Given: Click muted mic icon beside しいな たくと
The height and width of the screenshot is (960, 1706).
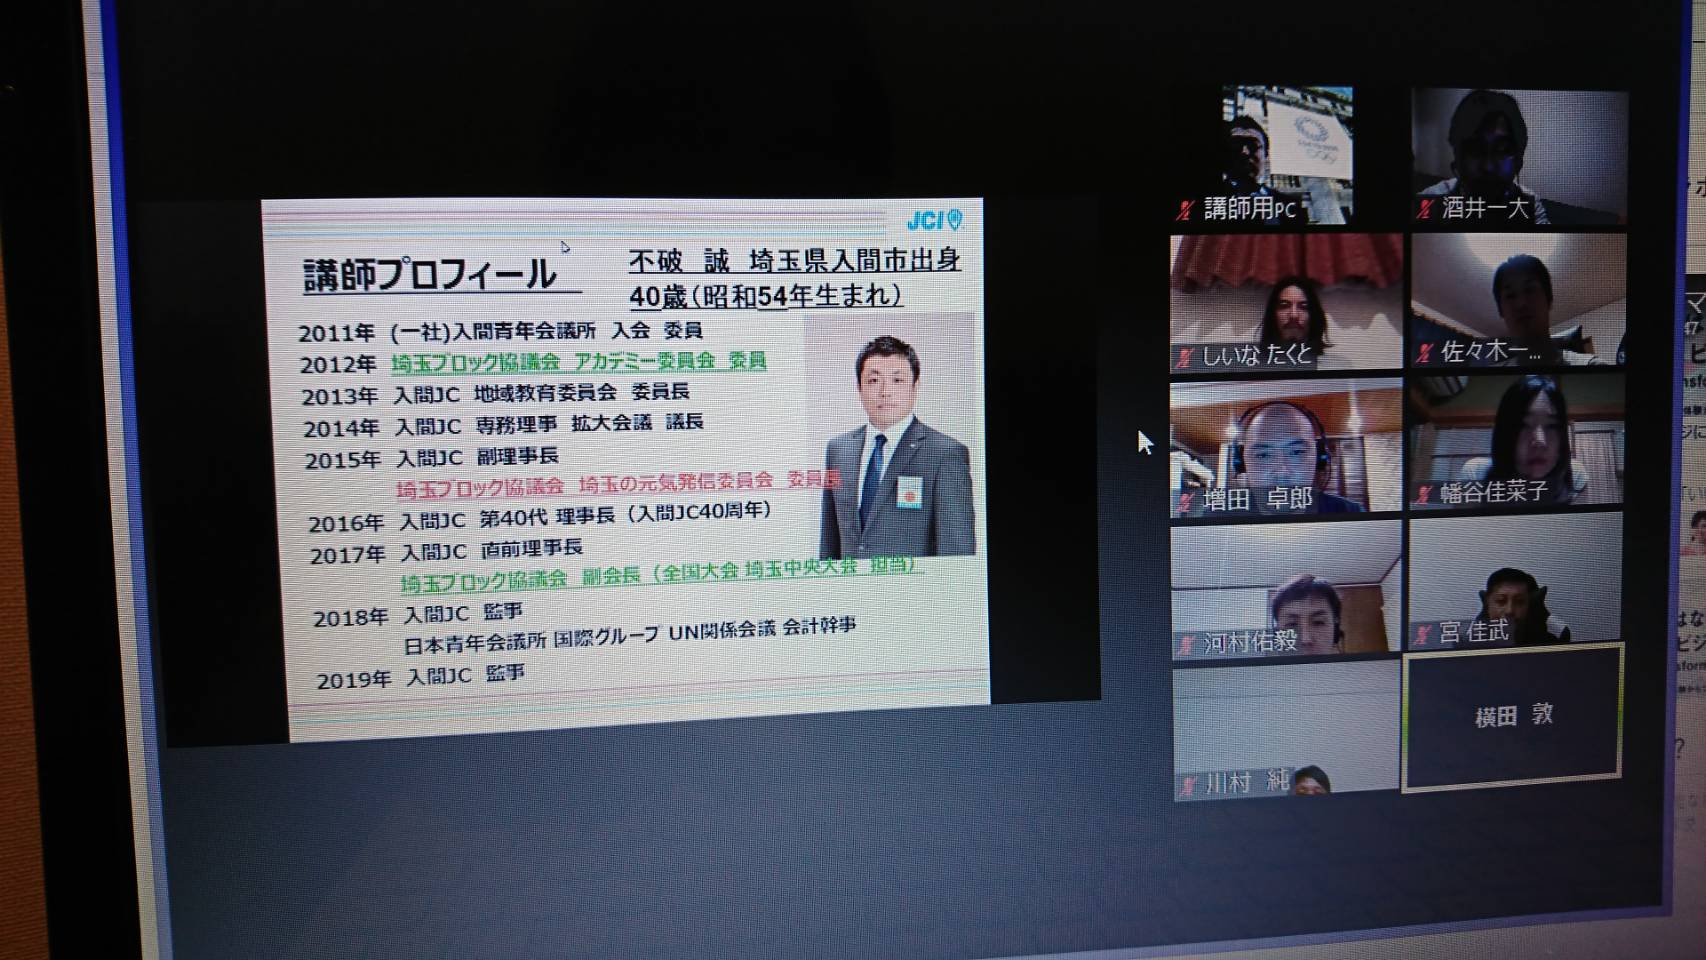Looking at the screenshot, I should pyautogui.click(x=1185, y=356).
